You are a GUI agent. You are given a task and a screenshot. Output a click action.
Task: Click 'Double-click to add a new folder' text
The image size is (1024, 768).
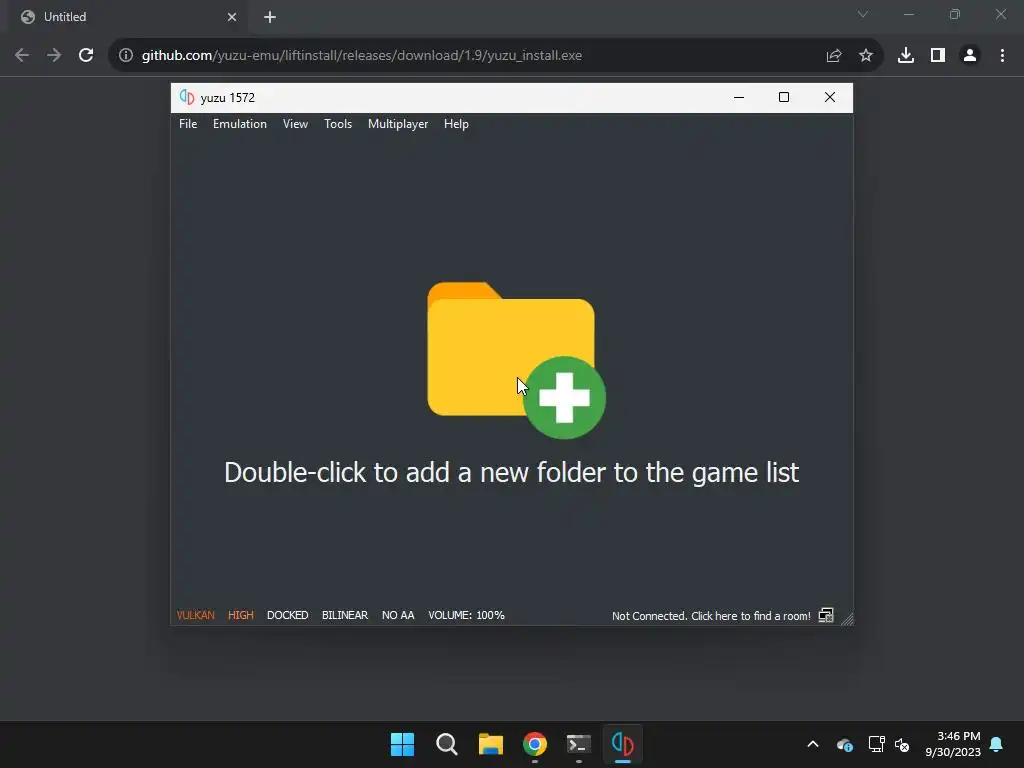point(511,473)
